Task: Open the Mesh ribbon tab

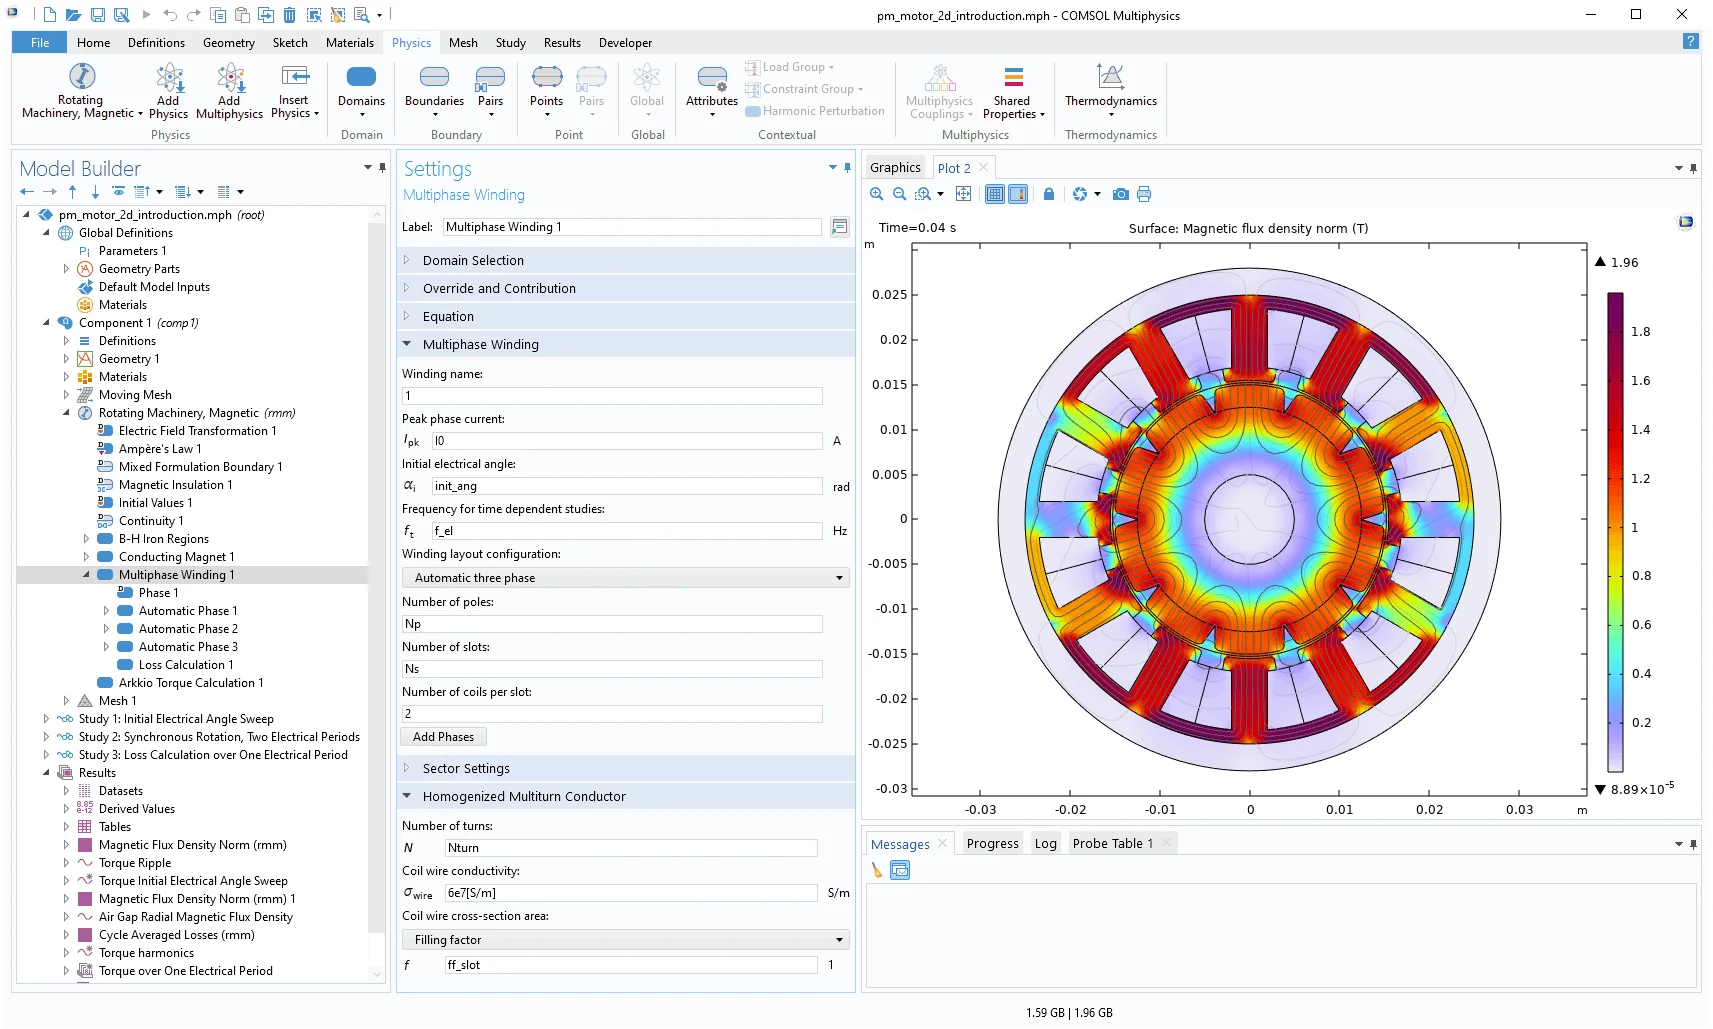Action: [x=463, y=43]
